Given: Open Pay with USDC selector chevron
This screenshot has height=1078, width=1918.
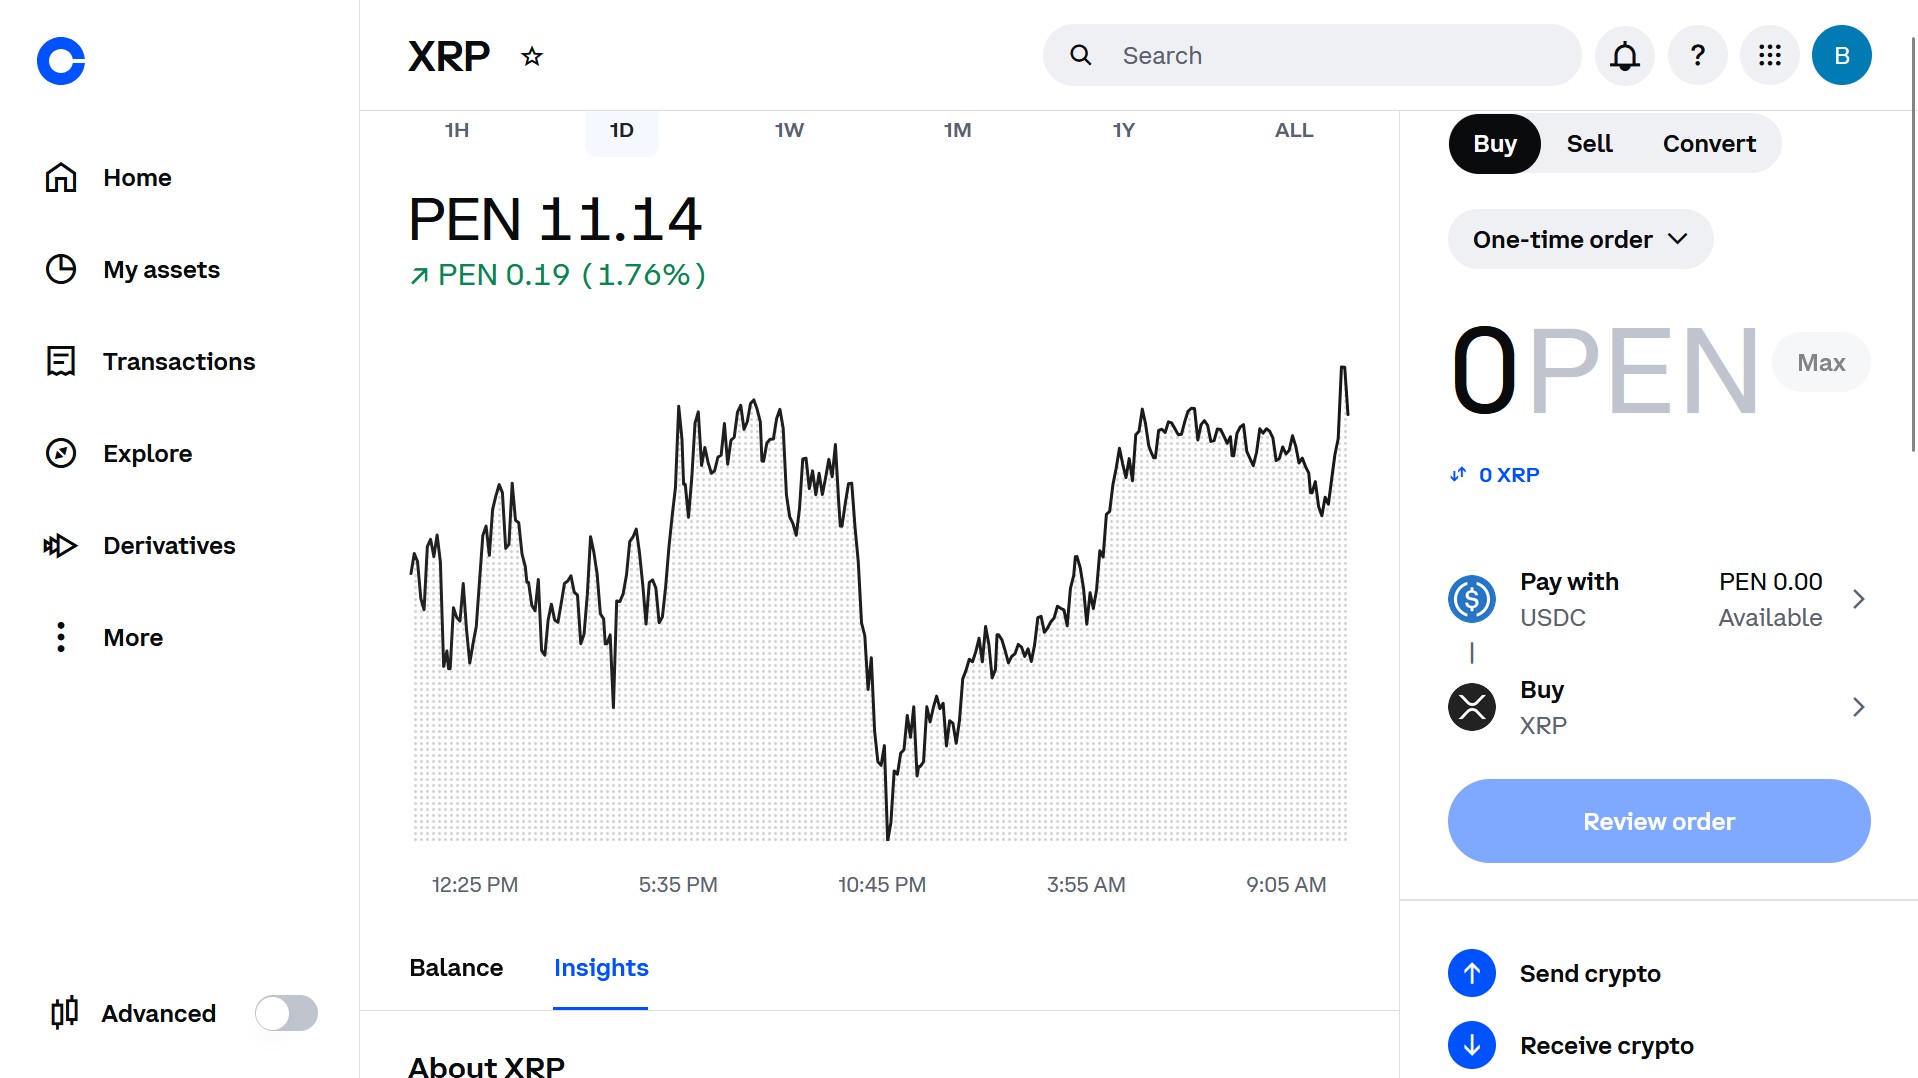Looking at the screenshot, I should coord(1858,599).
